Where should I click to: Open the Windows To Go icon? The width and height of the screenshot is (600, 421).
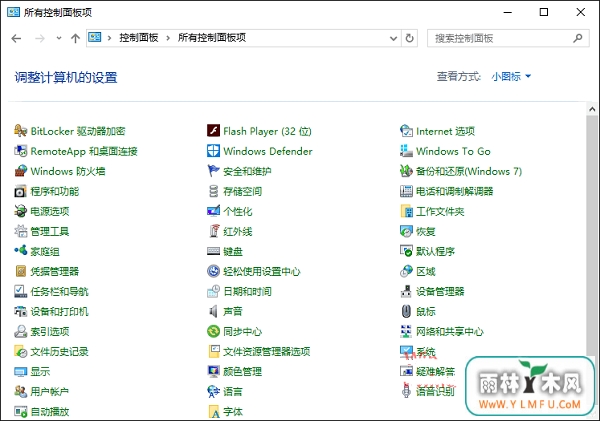point(406,151)
